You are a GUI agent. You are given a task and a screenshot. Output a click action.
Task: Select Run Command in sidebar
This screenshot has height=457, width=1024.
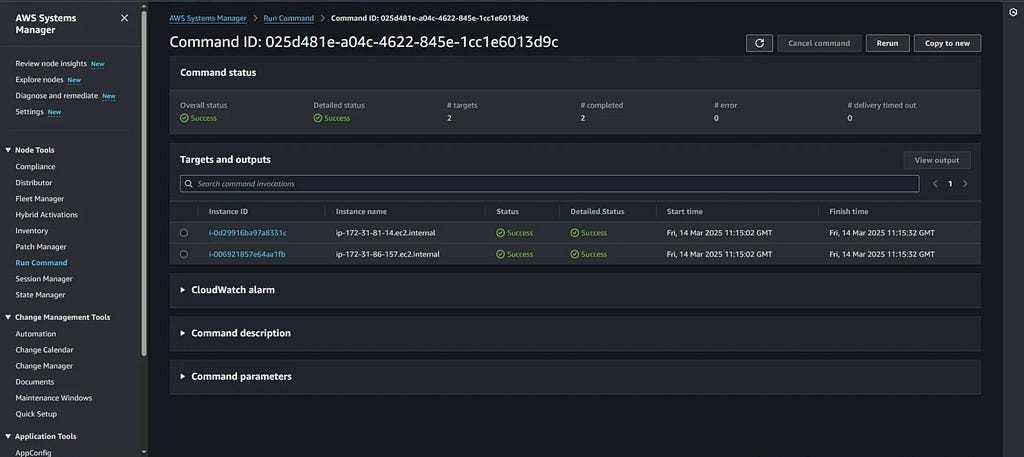pyautogui.click(x=41, y=263)
